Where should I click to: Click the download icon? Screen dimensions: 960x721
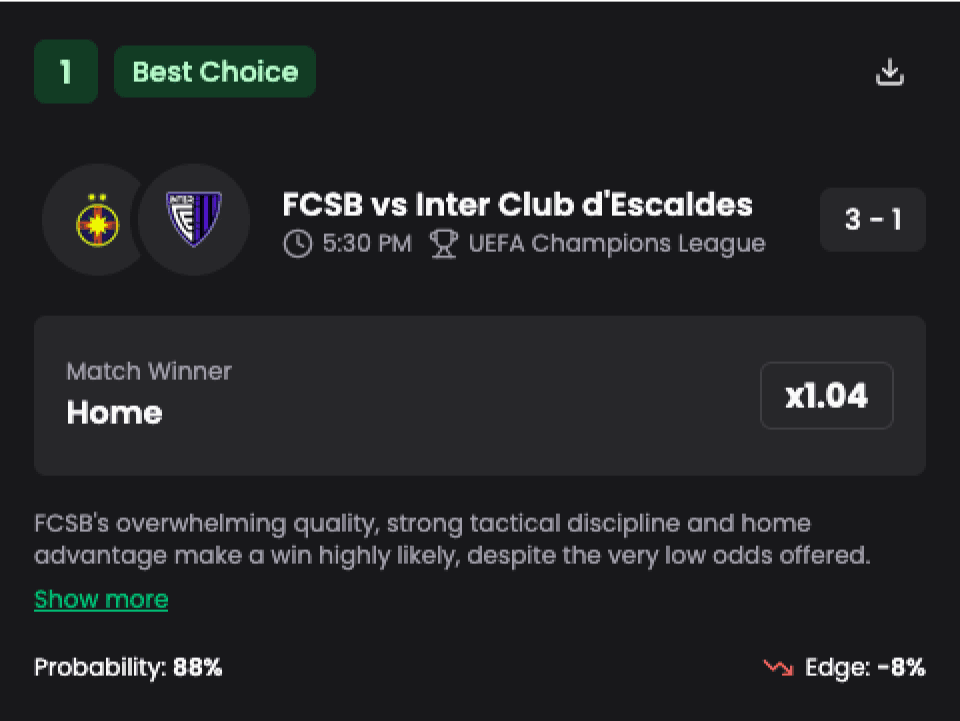tap(889, 72)
